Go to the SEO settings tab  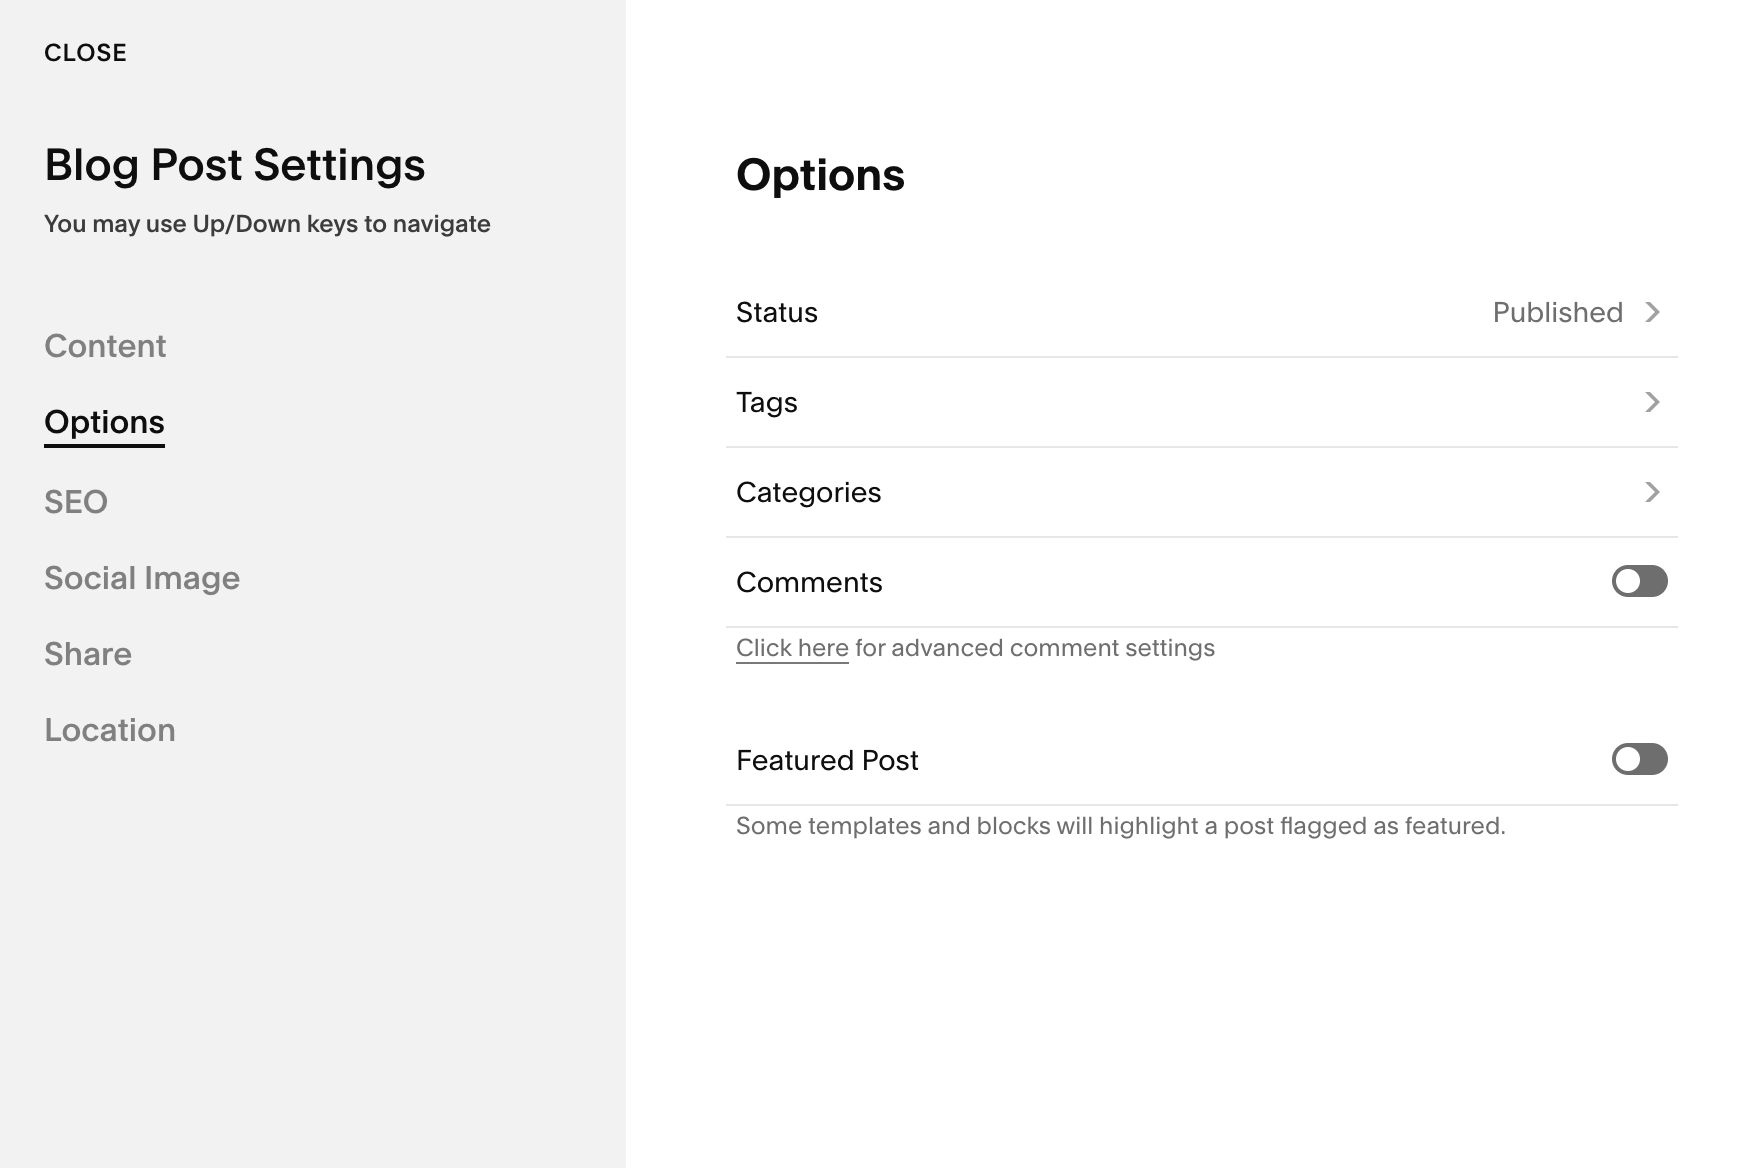pyautogui.click(x=76, y=502)
